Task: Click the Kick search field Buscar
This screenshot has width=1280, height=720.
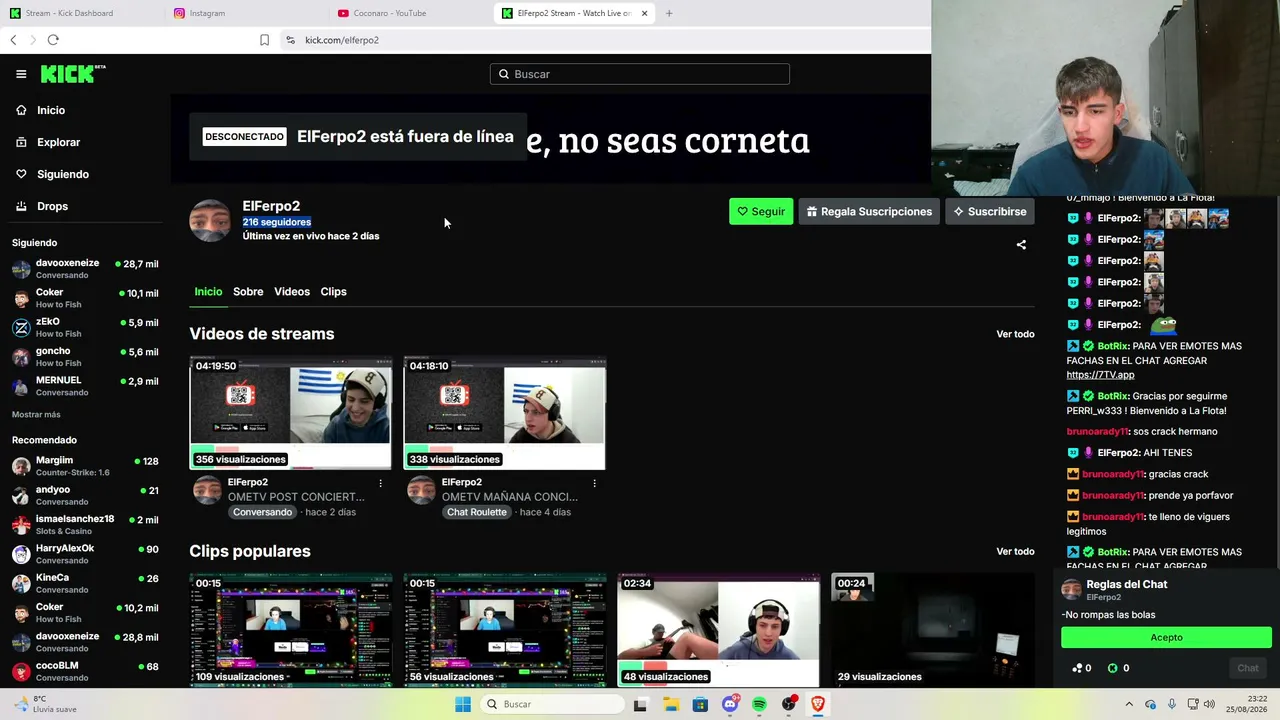Action: pos(640,74)
